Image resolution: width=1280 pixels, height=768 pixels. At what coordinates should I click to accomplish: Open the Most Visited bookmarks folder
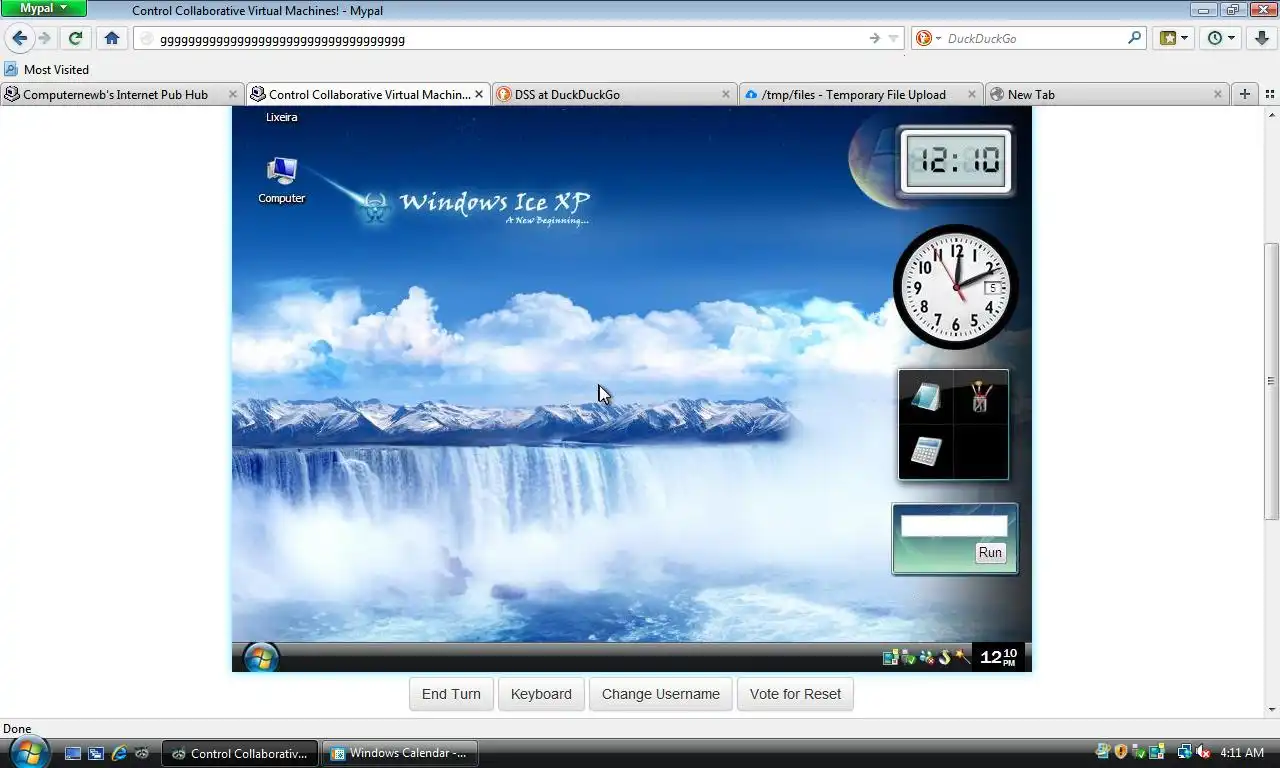click(x=46, y=69)
